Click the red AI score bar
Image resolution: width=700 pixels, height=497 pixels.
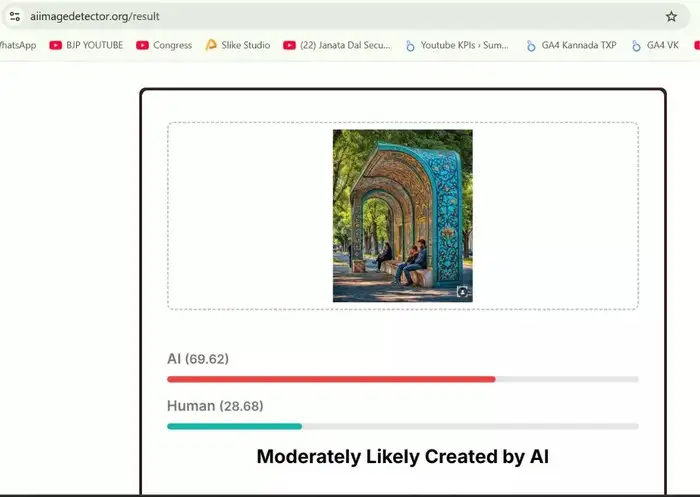pos(330,379)
